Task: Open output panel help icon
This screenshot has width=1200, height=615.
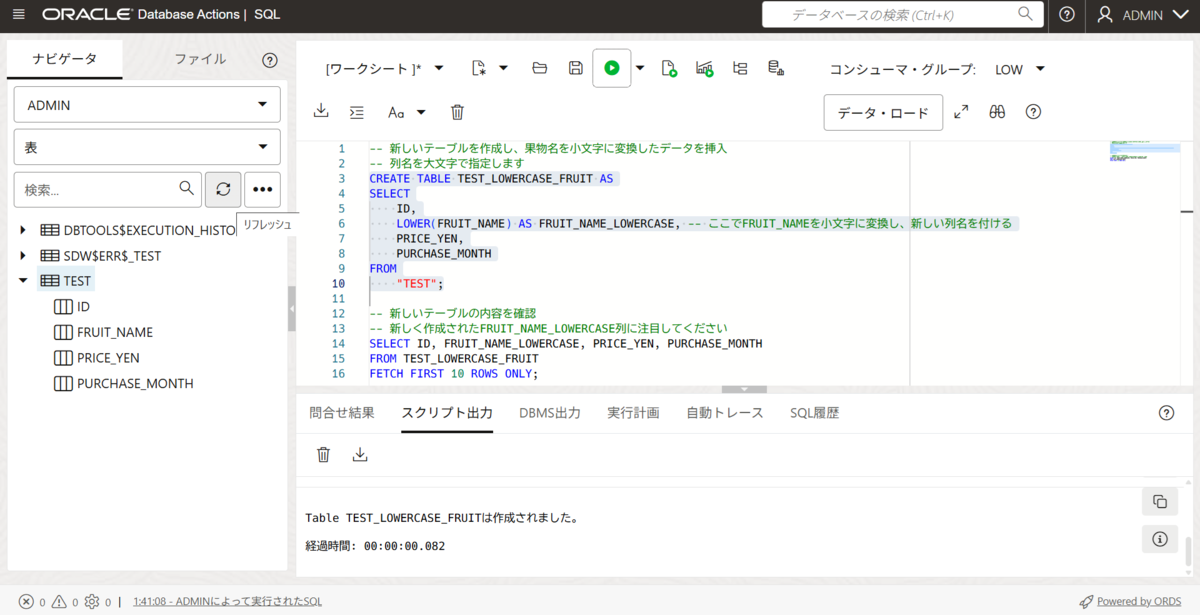Action: pos(1166,413)
